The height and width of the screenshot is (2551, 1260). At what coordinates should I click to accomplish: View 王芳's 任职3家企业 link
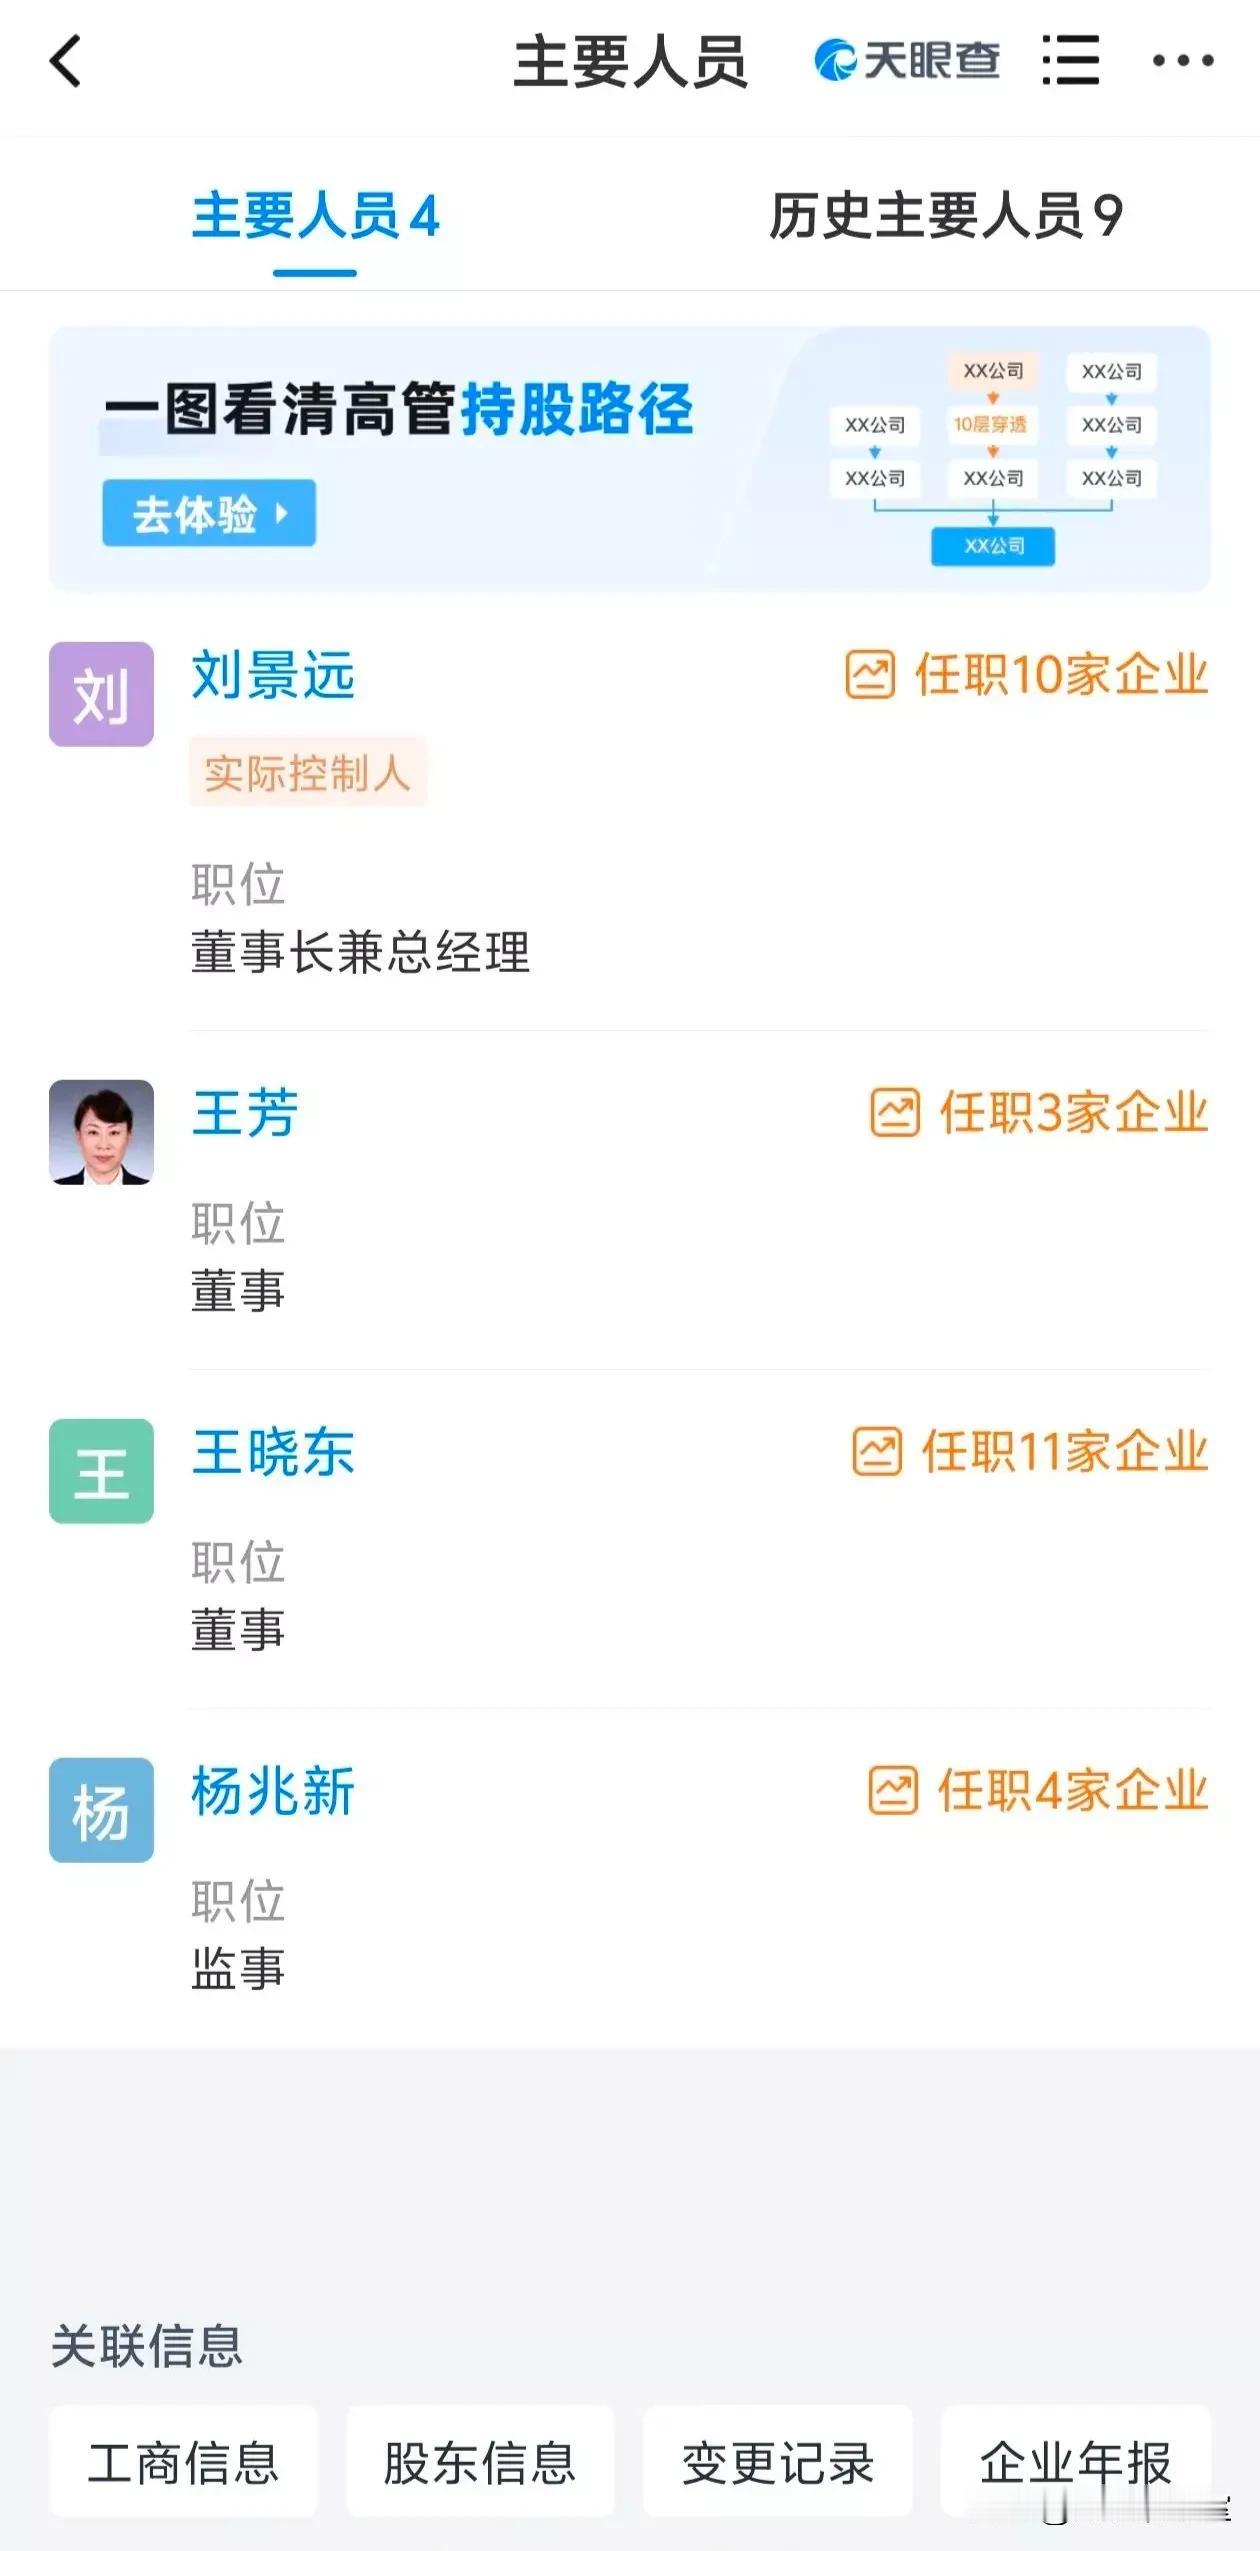tap(1074, 1112)
